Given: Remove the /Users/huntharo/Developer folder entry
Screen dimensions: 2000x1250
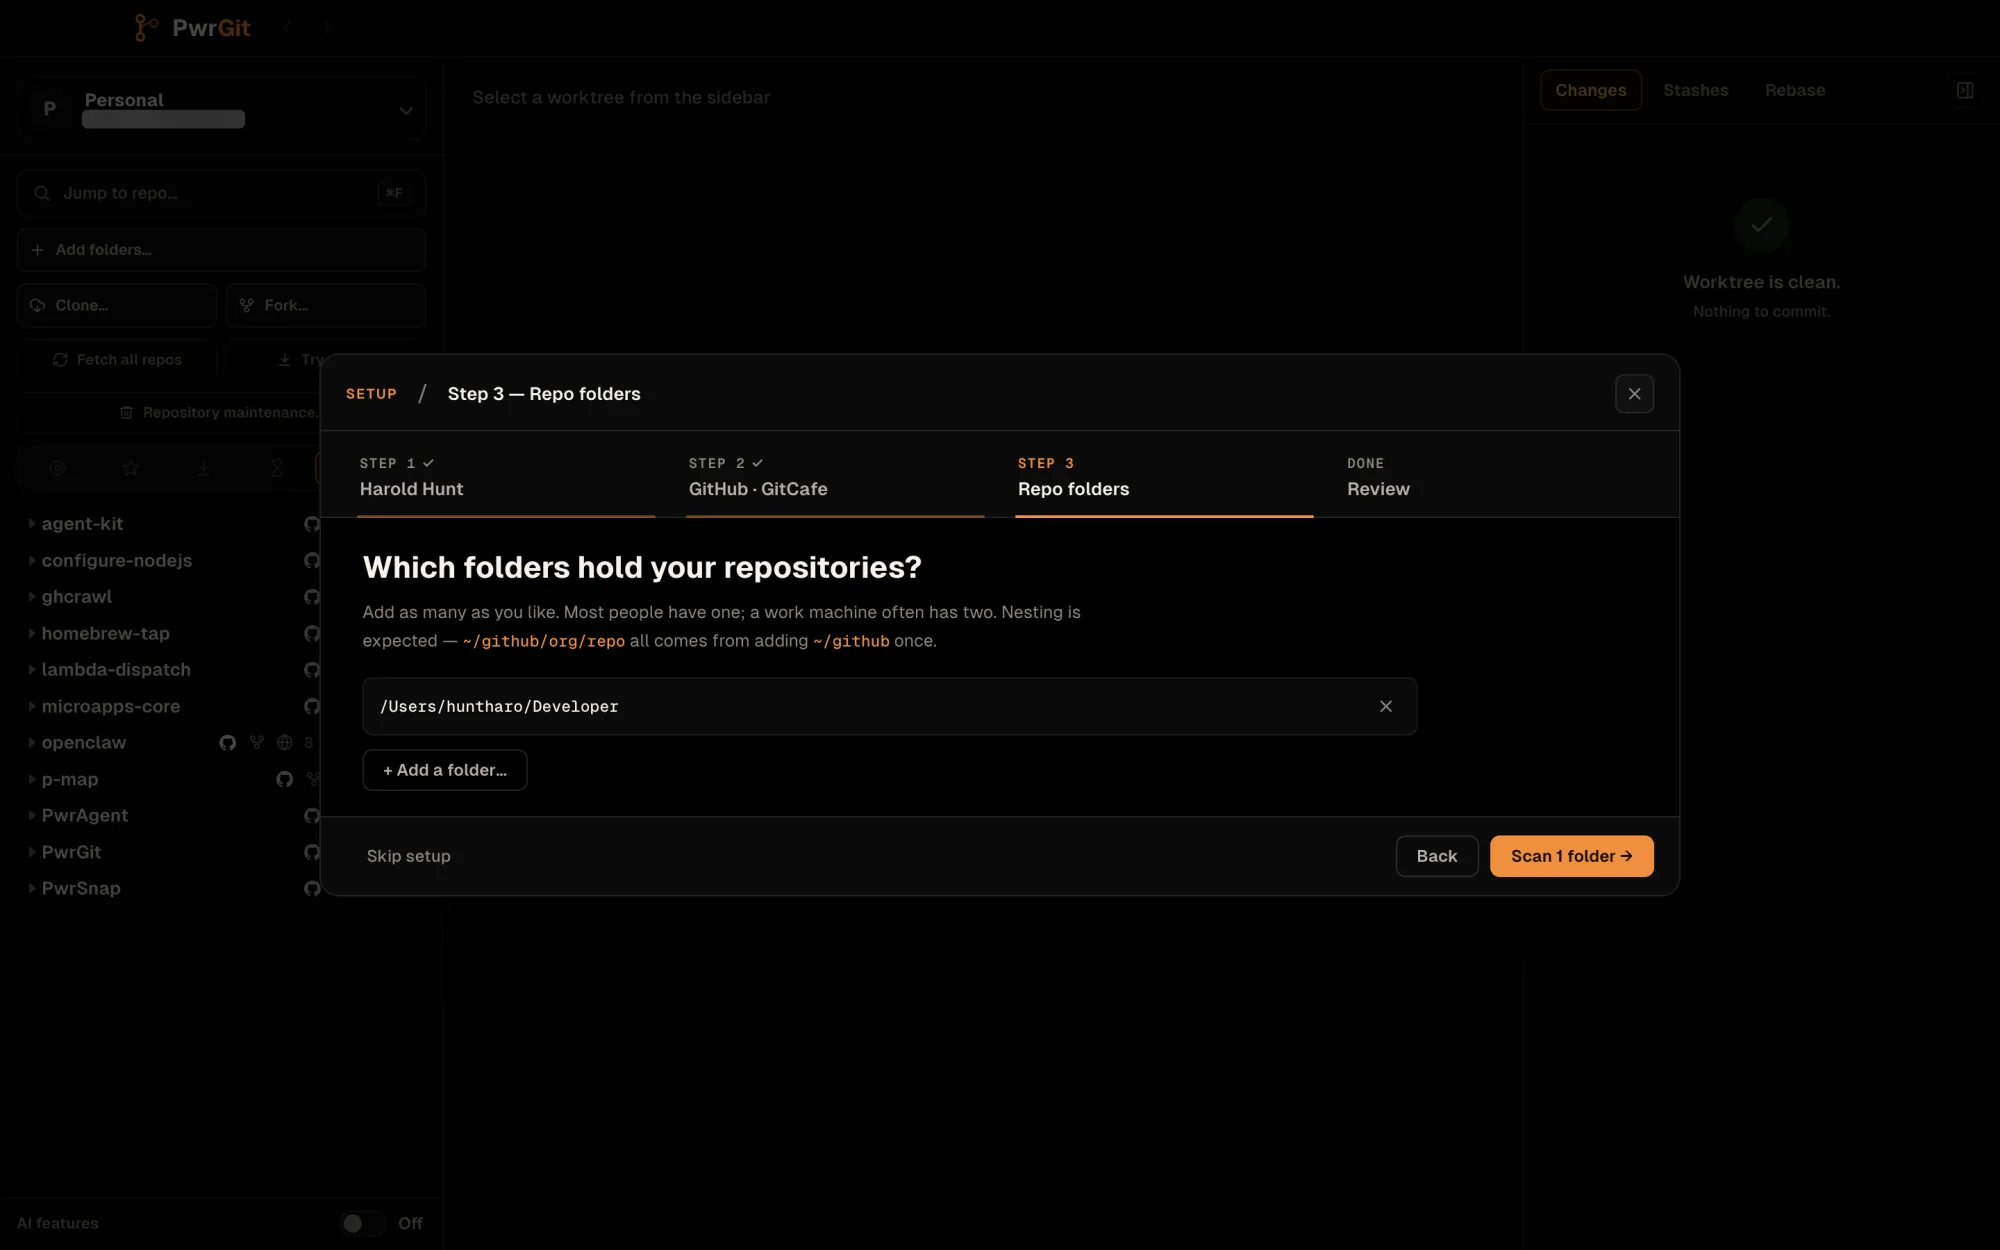Looking at the screenshot, I should 1386,706.
